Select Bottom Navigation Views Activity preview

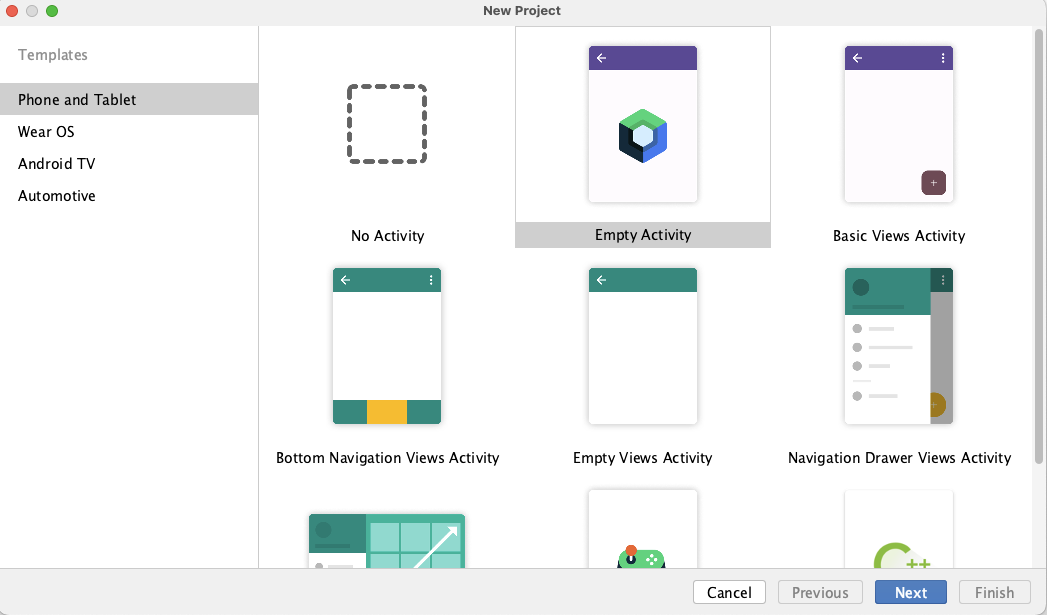click(387, 346)
